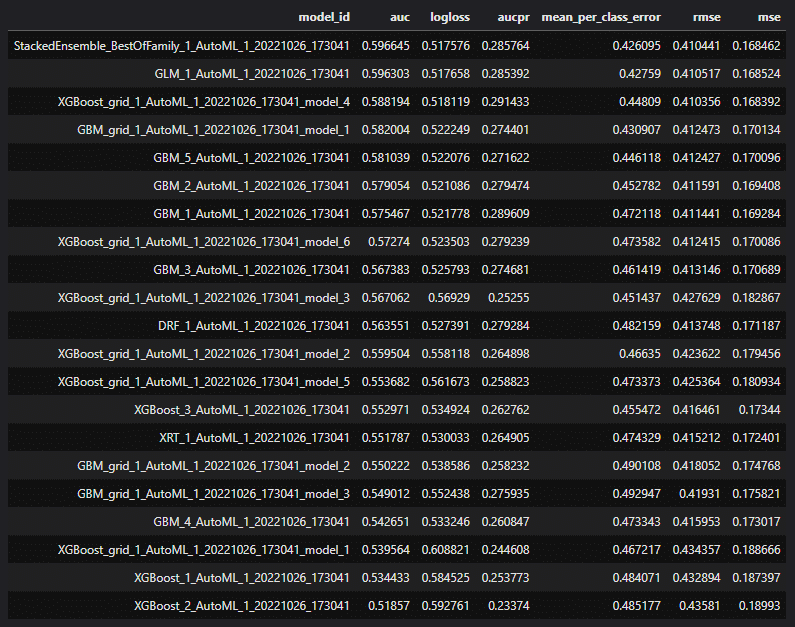Click rmse value 0.415953
The image size is (795, 627).
point(697,522)
